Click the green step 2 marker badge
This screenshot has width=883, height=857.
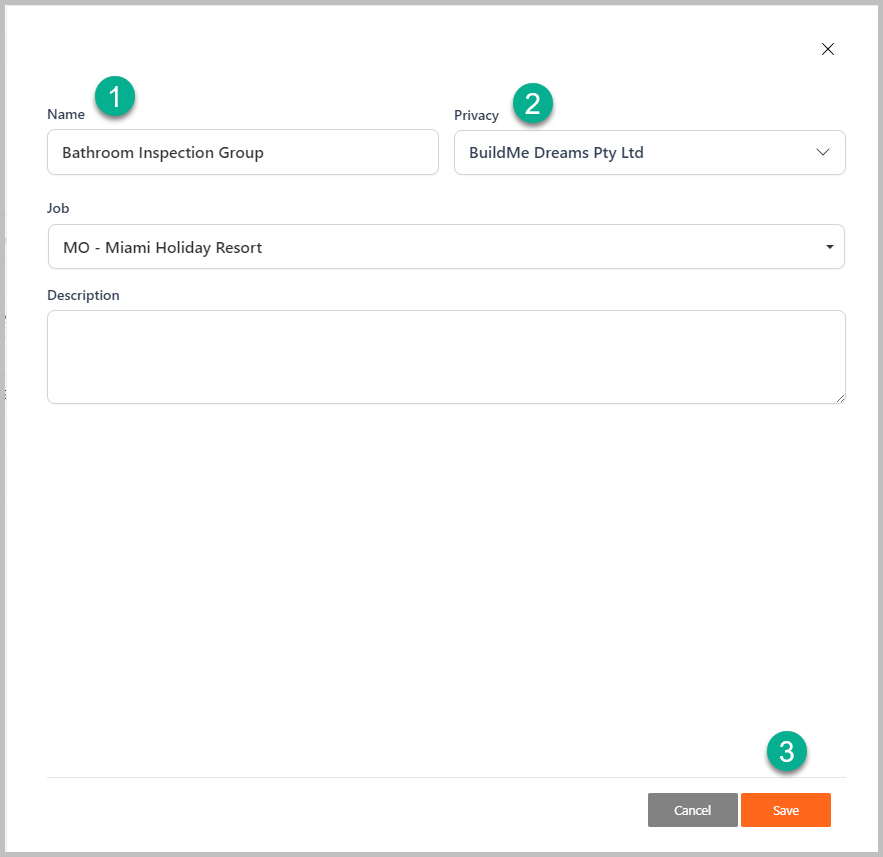(x=532, y=103)
